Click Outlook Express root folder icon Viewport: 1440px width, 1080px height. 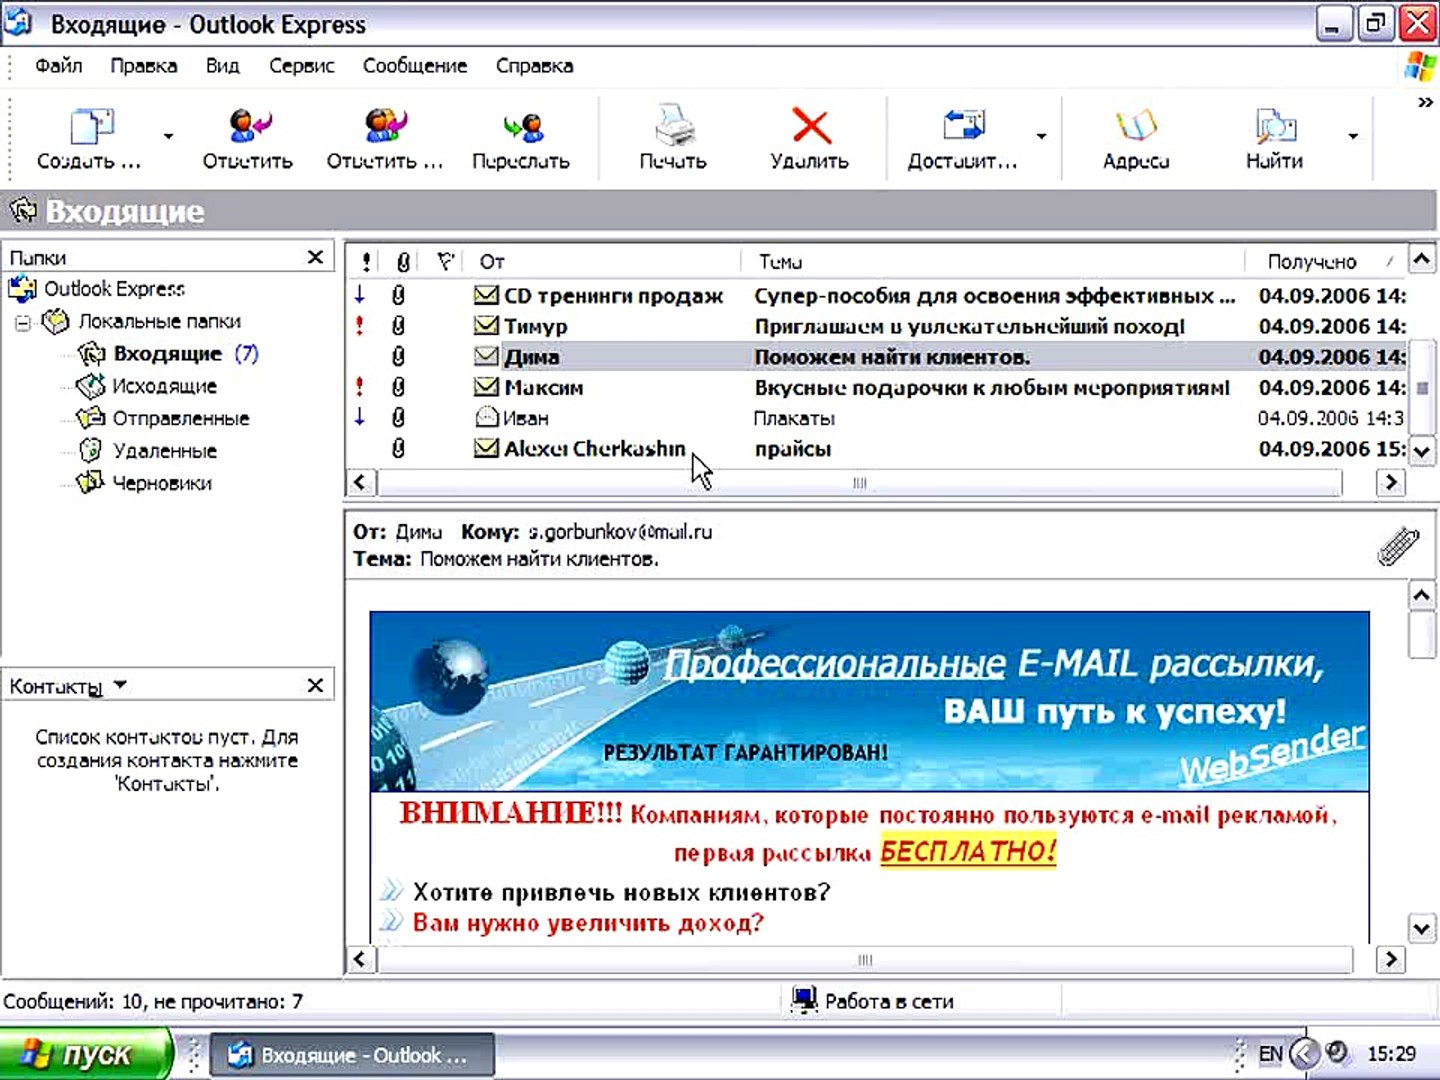(x=22, y=289)
